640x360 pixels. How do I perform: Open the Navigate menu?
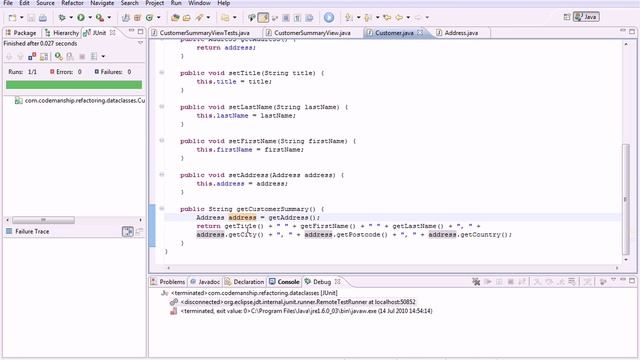click(102, 3)
